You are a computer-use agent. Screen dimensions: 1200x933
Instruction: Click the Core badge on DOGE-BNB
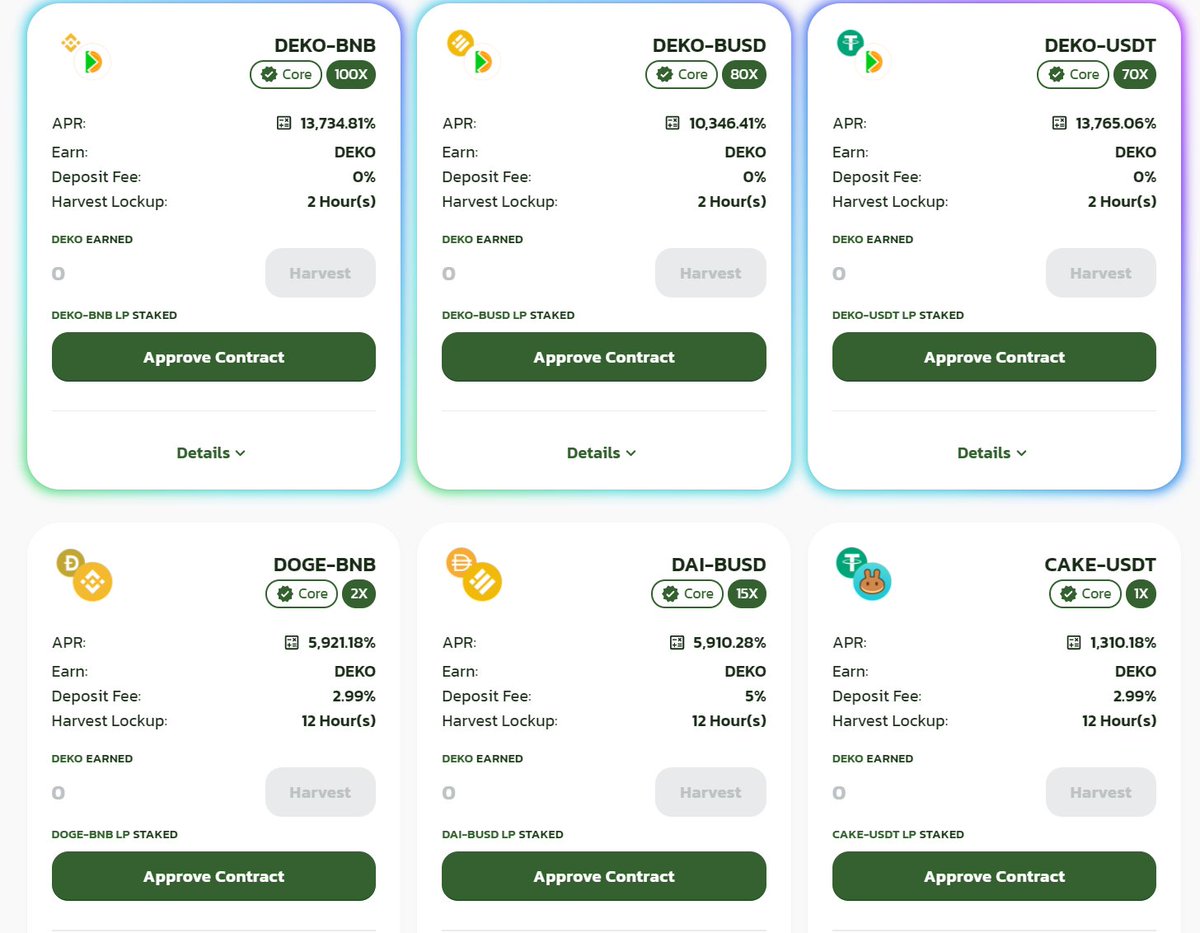(301, 593)
